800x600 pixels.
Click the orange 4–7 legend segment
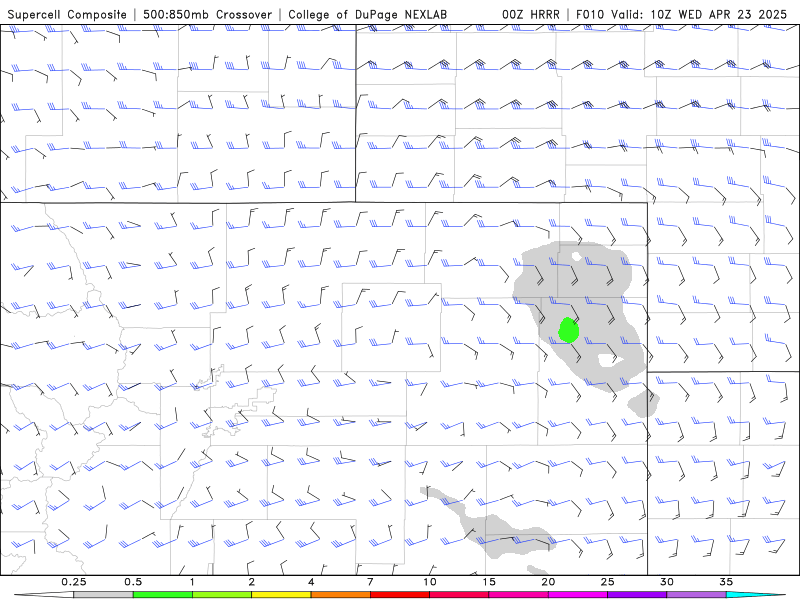[340, 595]
